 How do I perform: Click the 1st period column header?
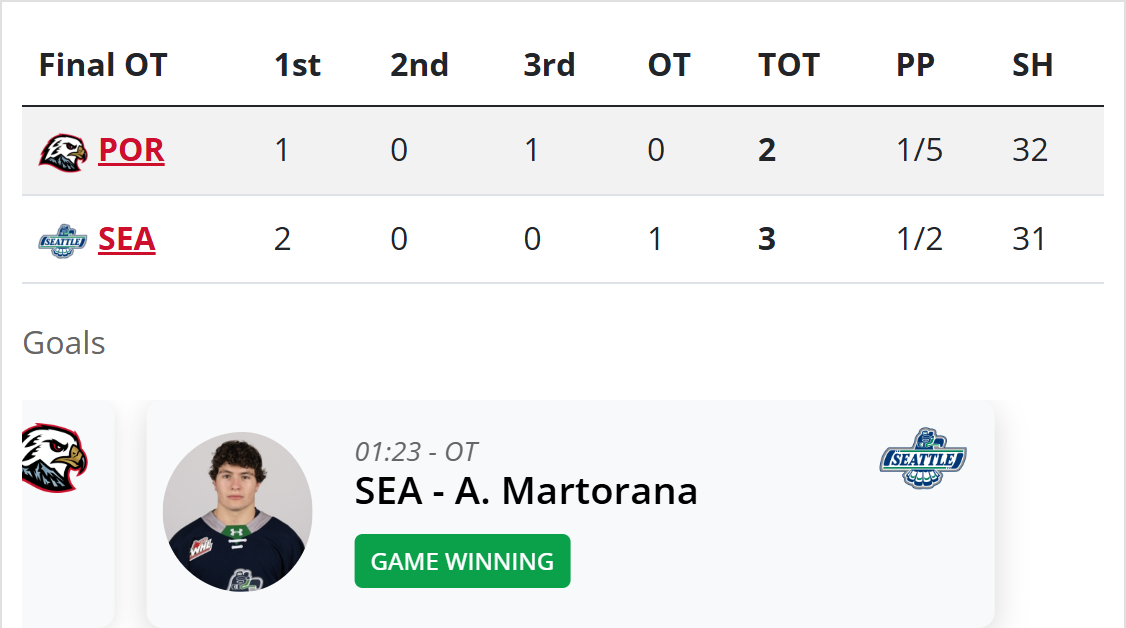coord(297,66)
